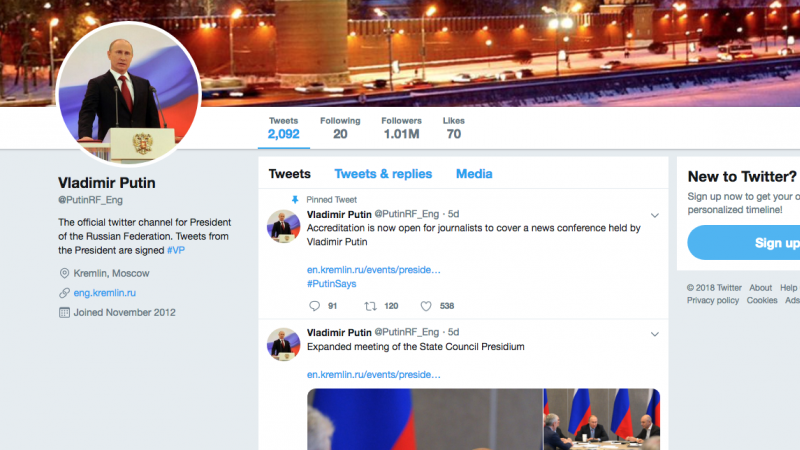Viewport: 800px width, 450px height.
Task: Click the calendar icon next to Joined November 2012
Action: 64,313
